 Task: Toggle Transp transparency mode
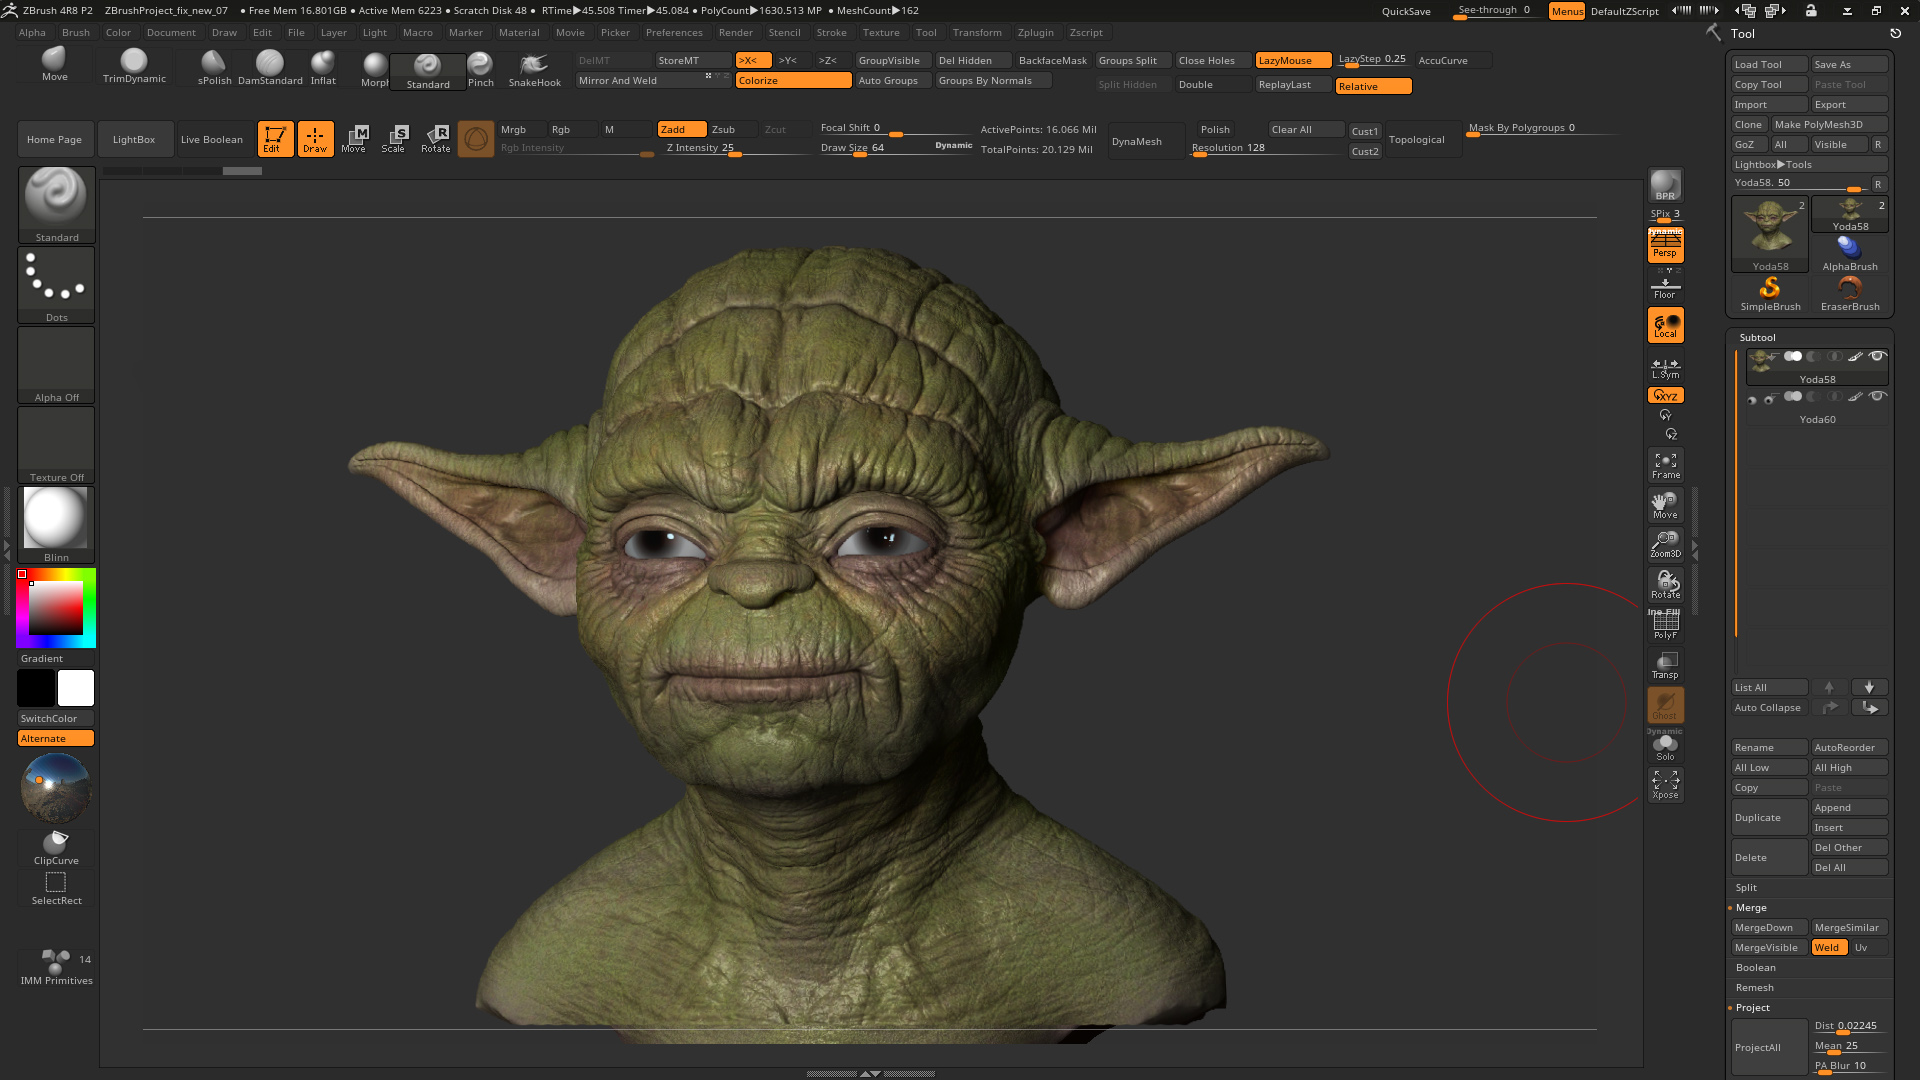coord(1665,665)
